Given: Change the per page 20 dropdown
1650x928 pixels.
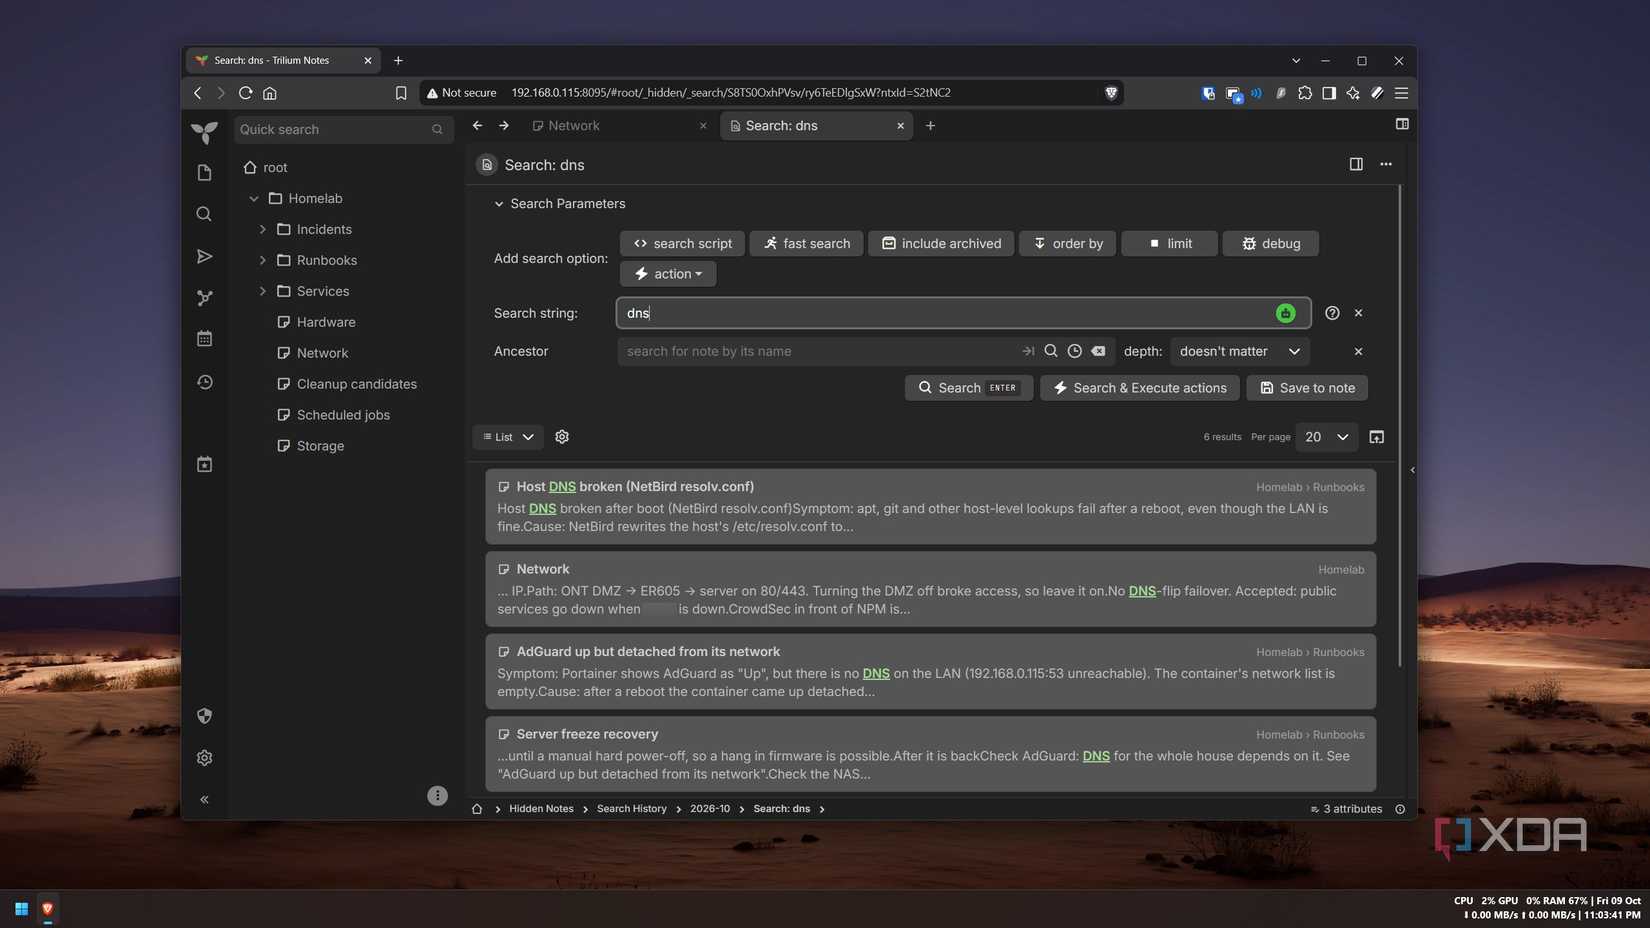Looking at the screenshot, I should [x=1327, y=437].
